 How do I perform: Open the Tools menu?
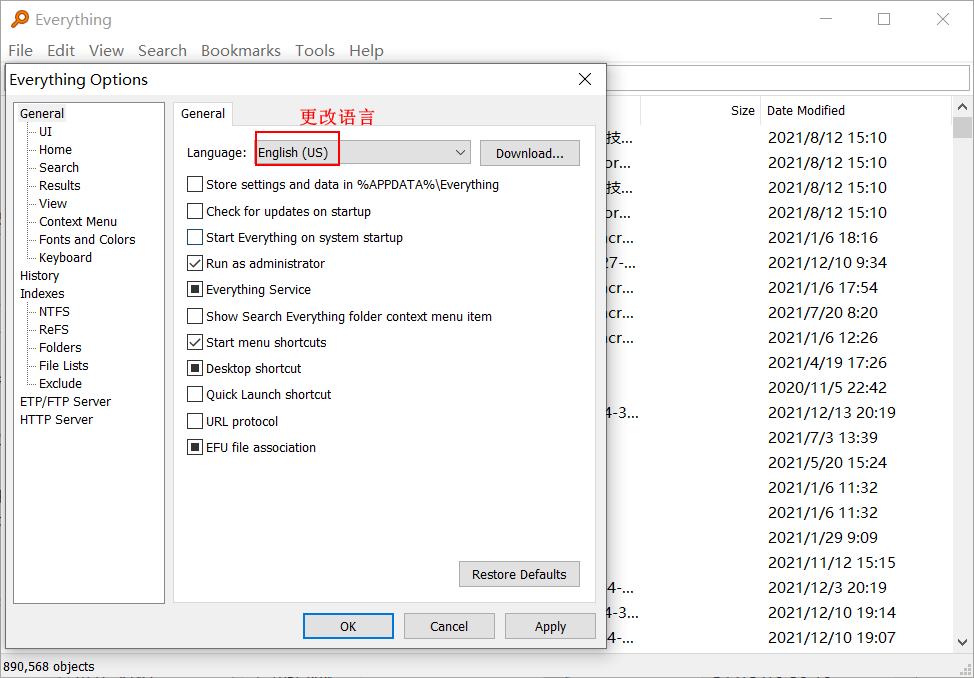tap(315, 50)
